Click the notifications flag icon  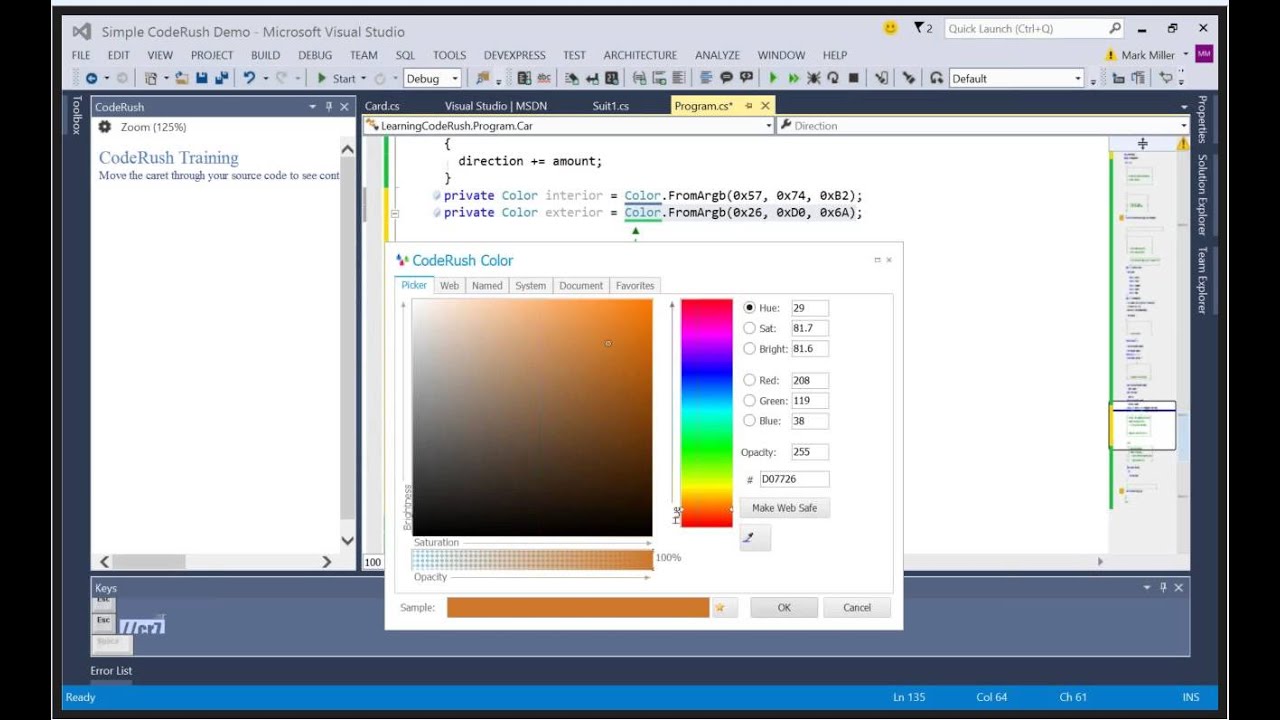click(x=920, y=28)
